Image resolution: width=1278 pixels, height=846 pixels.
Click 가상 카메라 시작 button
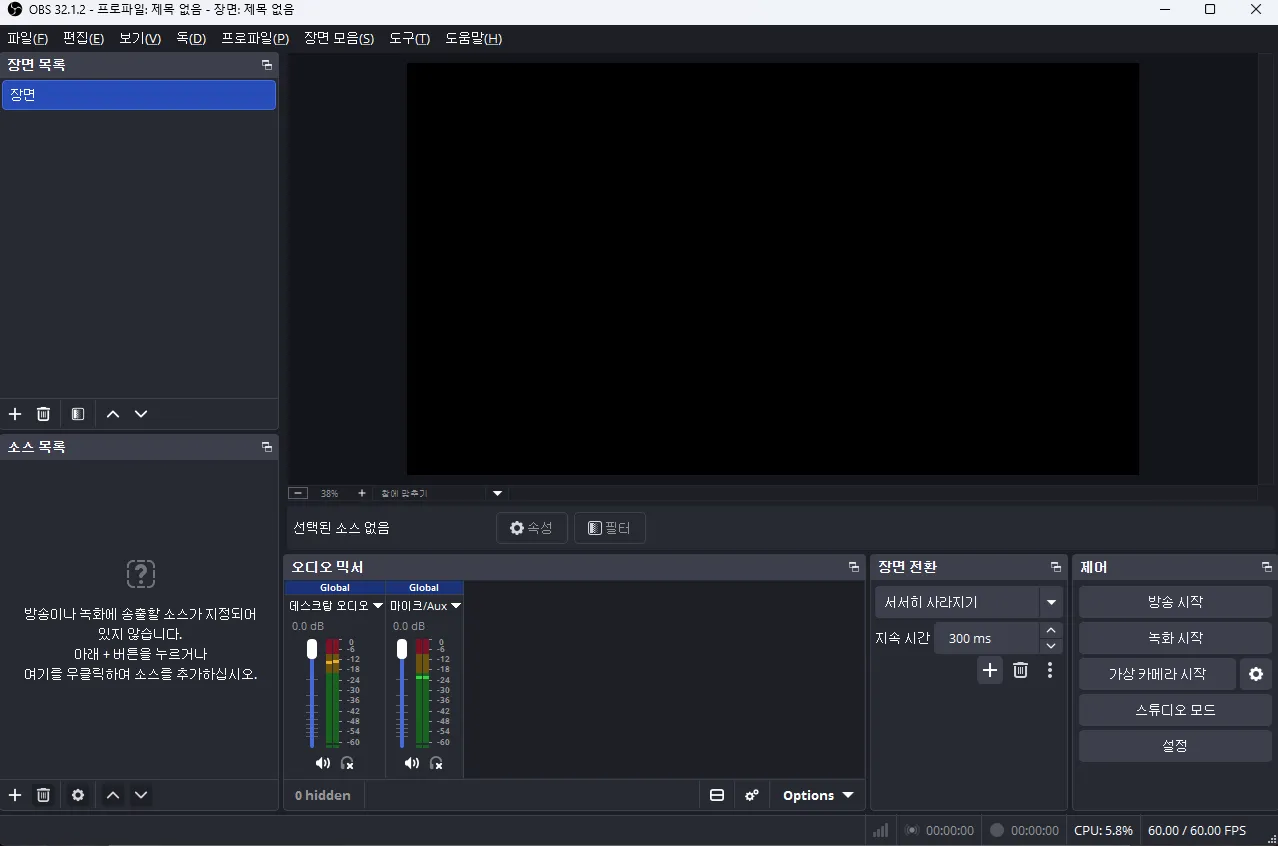coord(1157,674)
